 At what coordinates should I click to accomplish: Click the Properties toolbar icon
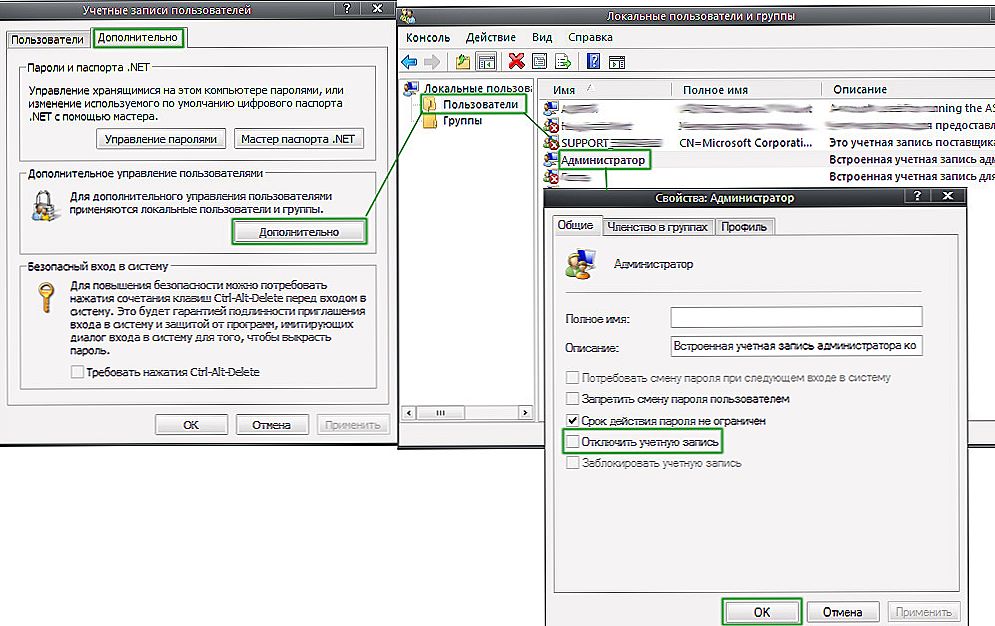click(539, 62)
